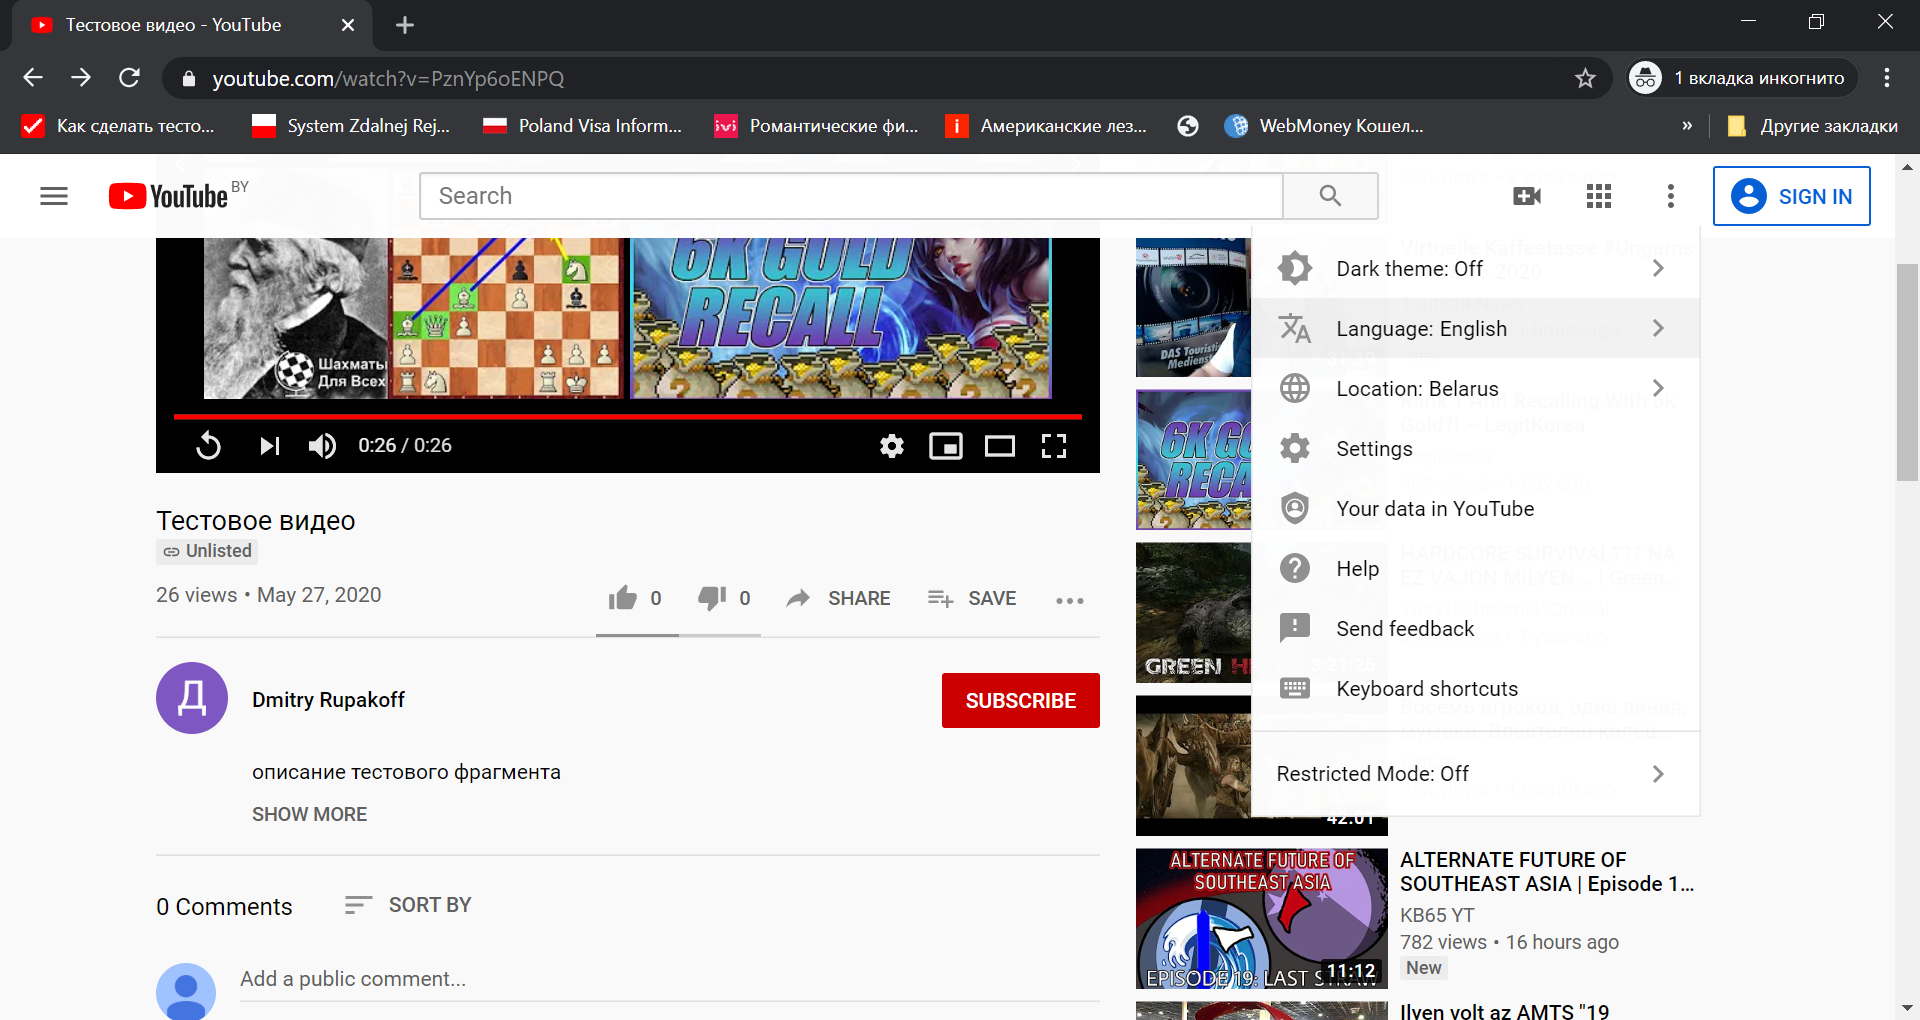Open Alternate Future of Southeast Asia thumbnail
The height and width of the screenshot is (1020, 1920).
pyautogui.click(x=1262, y=919)
